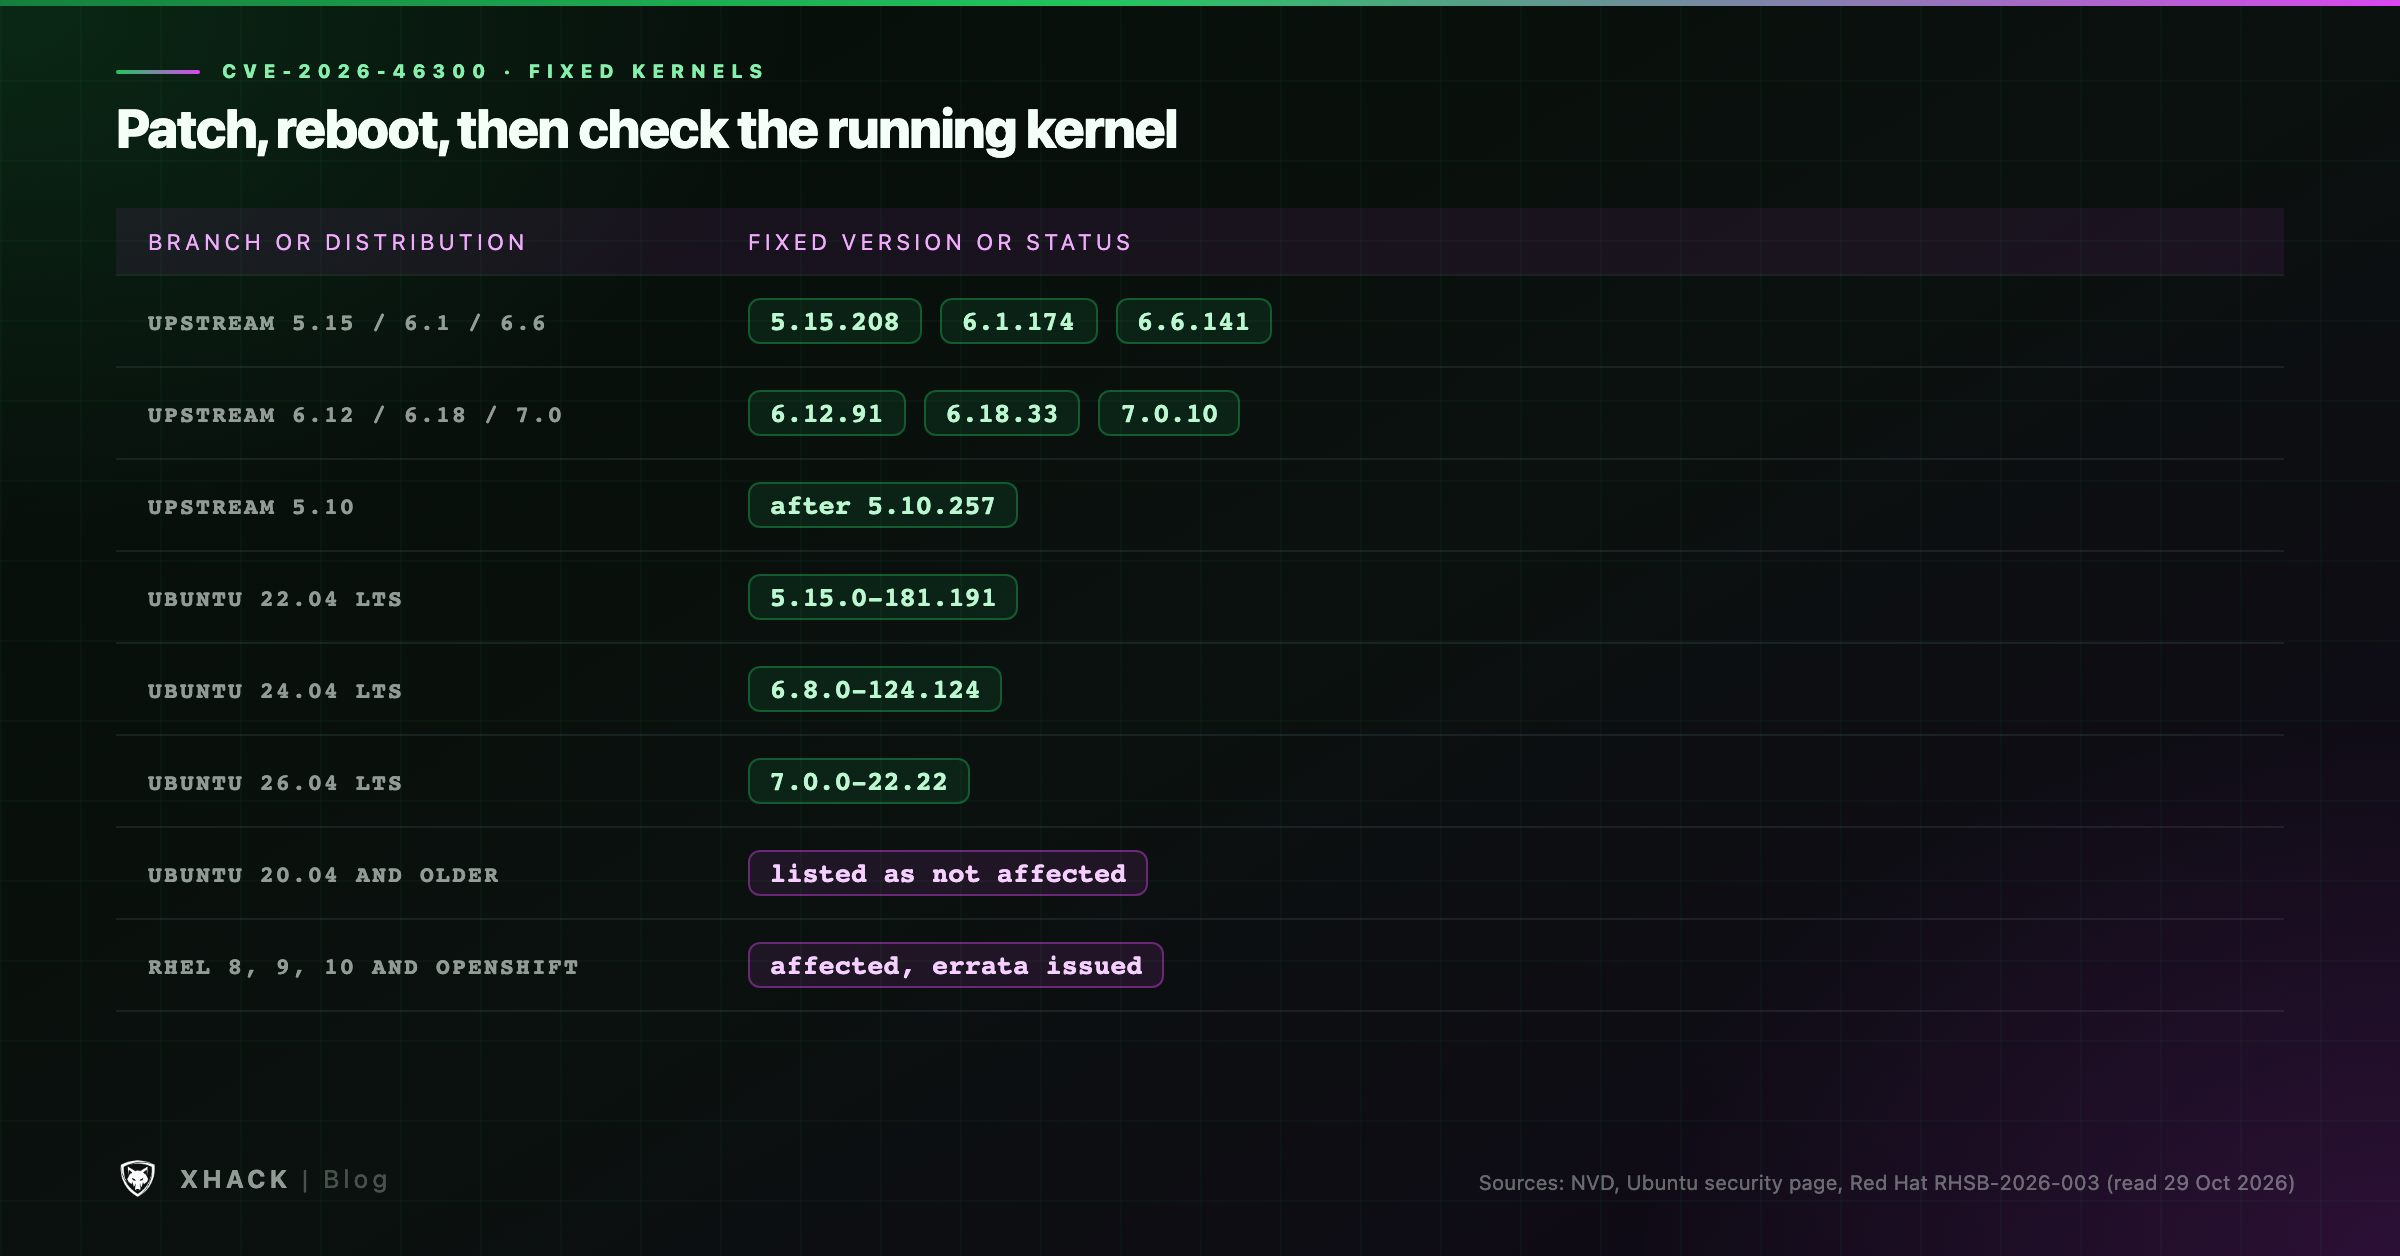
Task: Click the 'Patch, reboot, then check the running kernel' headline
Action: tap(646, 130)
